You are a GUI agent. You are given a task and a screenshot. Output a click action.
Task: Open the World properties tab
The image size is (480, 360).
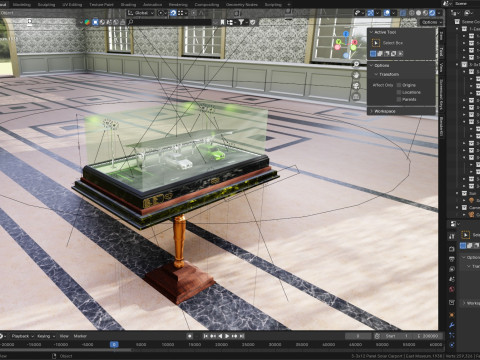coord(452,289)
